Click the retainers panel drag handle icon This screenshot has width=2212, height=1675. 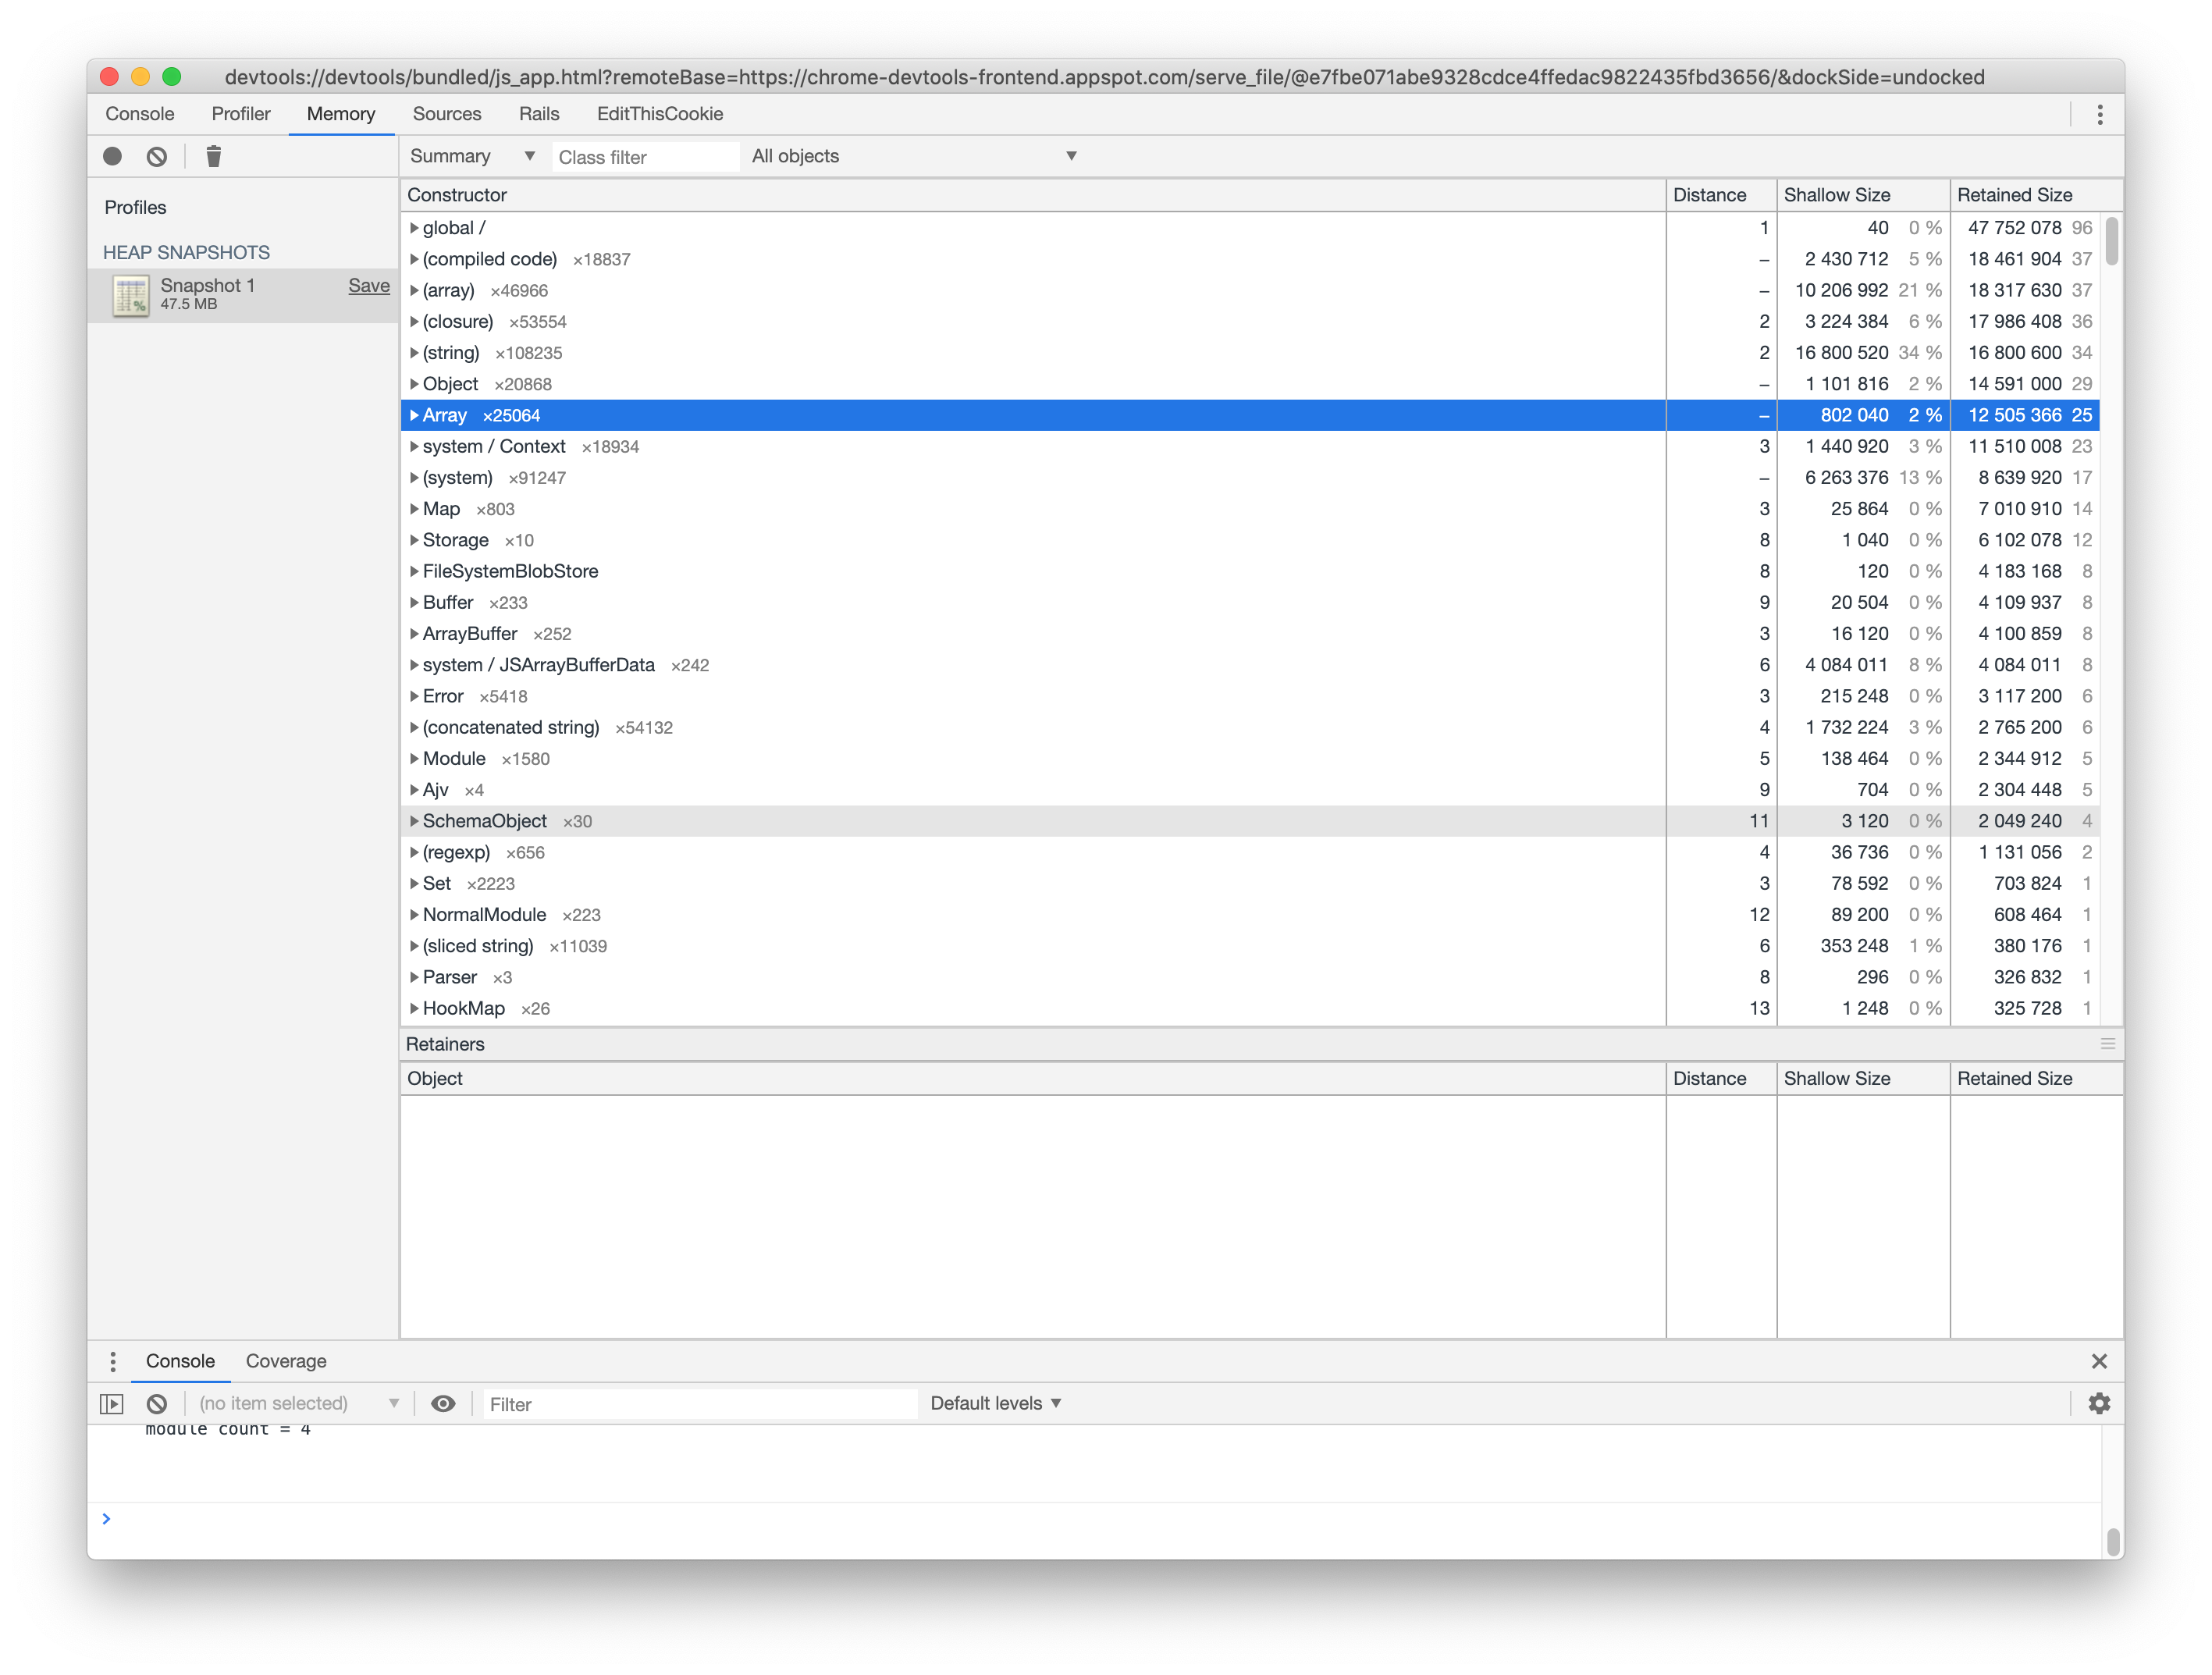[x=2107, y=1043]
